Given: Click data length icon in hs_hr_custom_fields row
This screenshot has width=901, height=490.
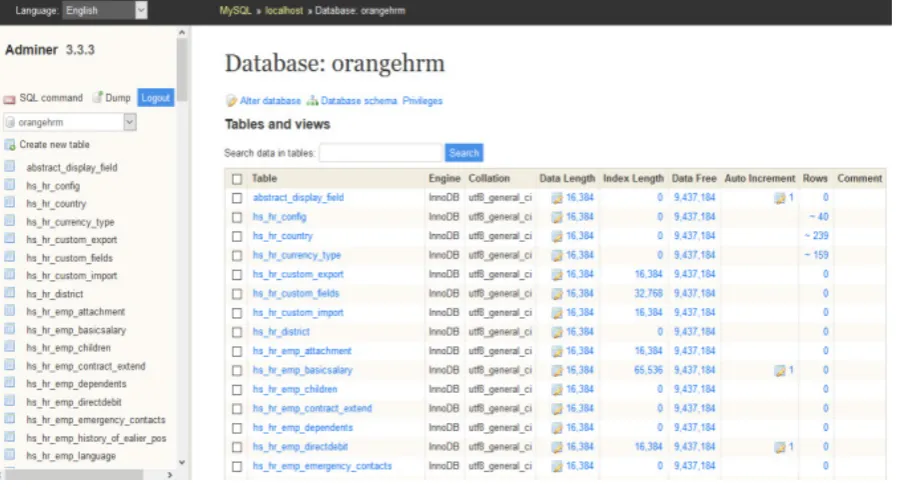Looking at the screenshot, I should click(x=557, y=294).
